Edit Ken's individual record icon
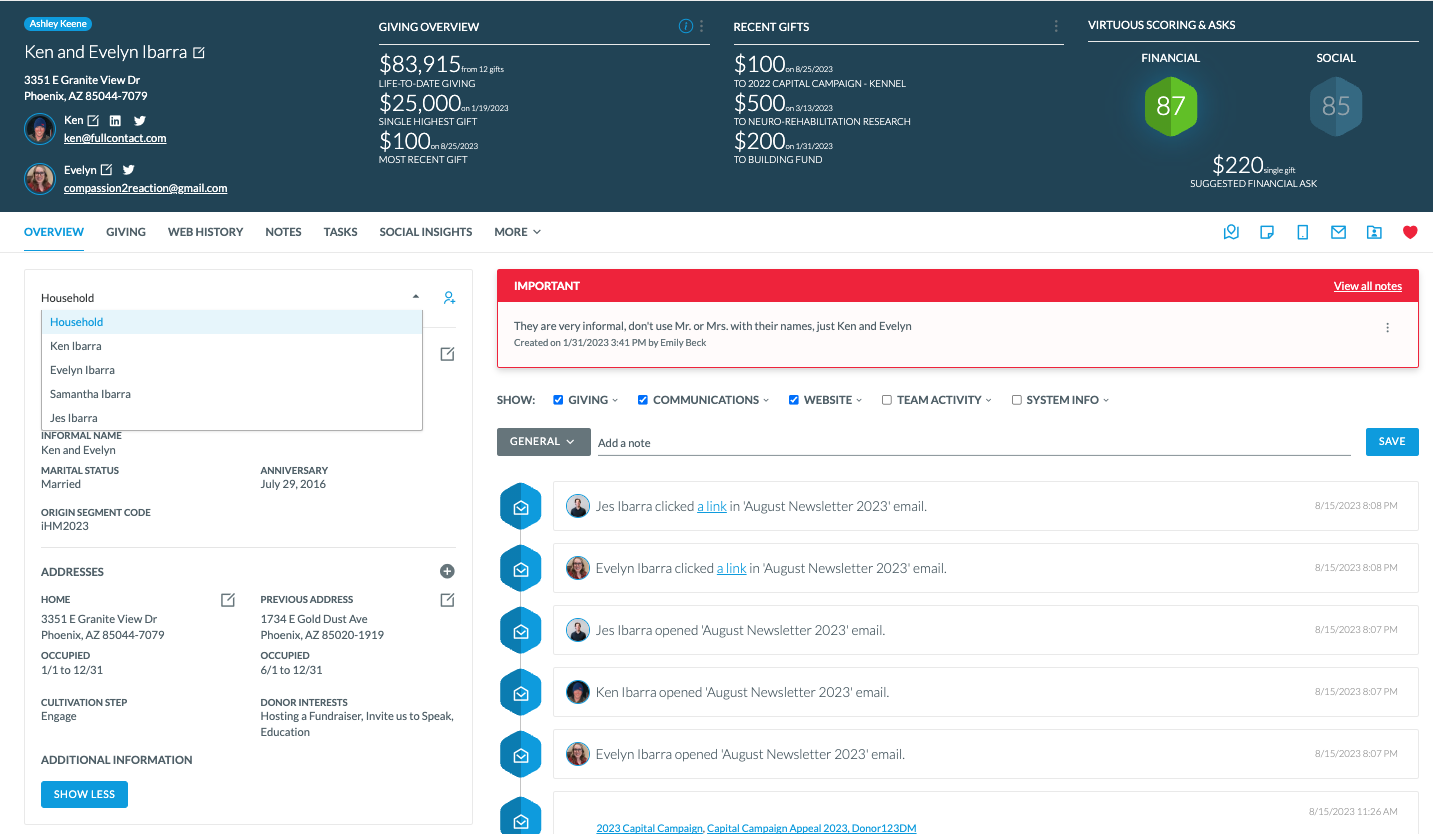The width and height of the screenshot is (1433, 834). pos(93,120)
